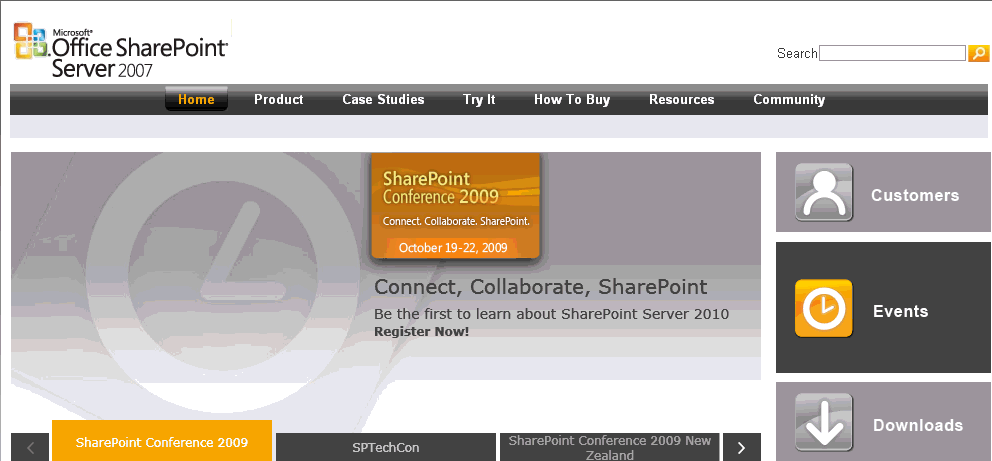Go to previous carousel item arrow

(x=30, y=447)
